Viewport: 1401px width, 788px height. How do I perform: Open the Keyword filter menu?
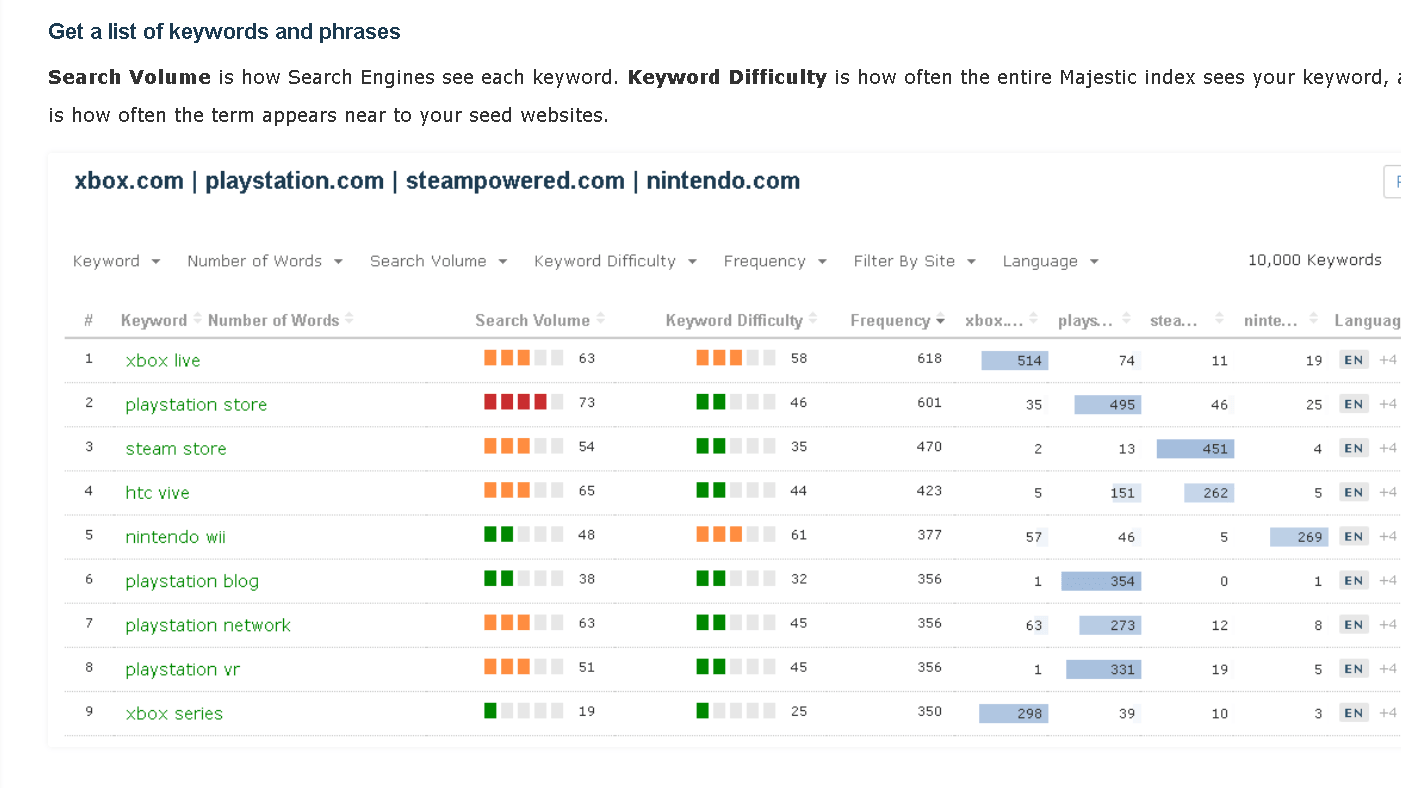(116, 261)
